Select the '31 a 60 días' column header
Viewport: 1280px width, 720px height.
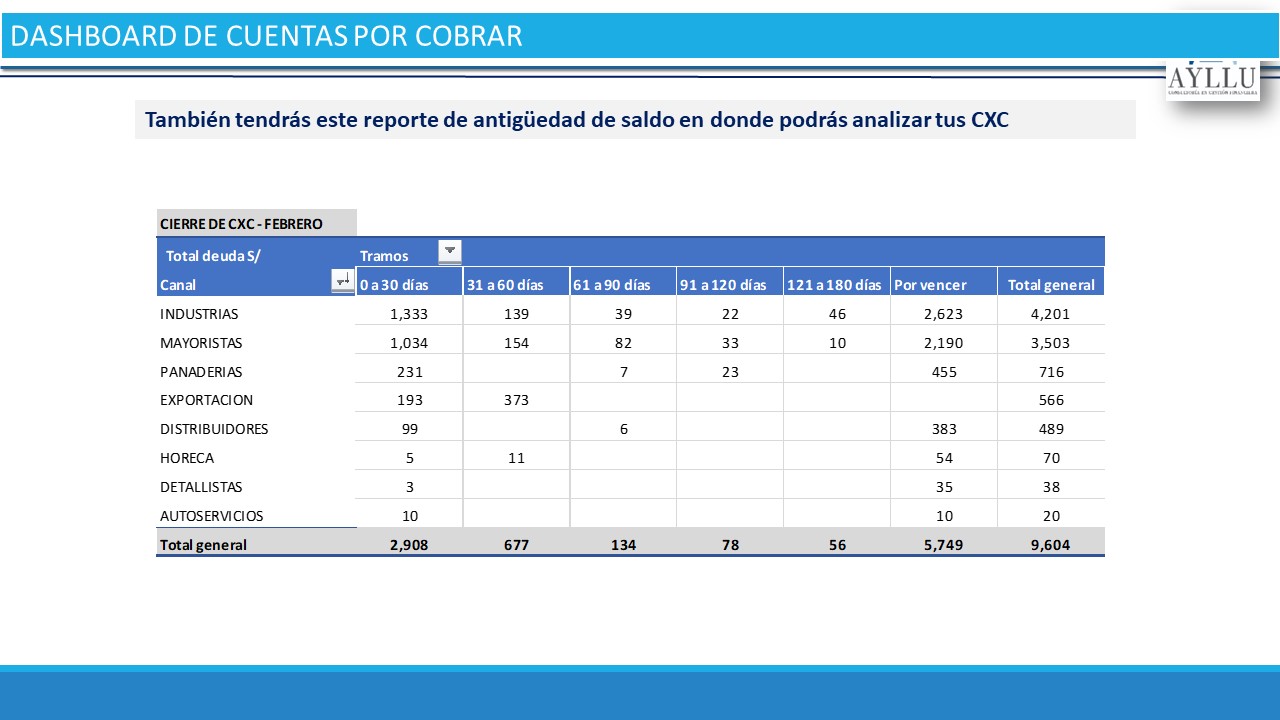coord(505,285)
